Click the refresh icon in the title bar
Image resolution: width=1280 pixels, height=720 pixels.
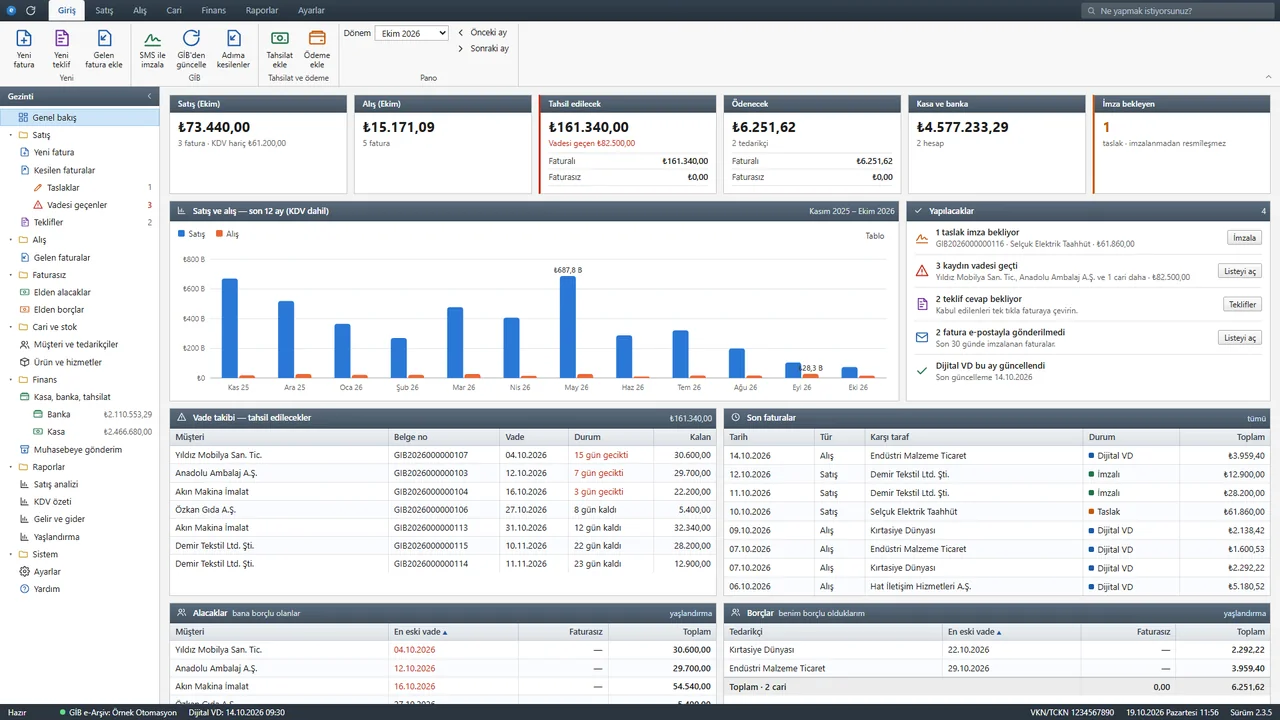click(31, 10)
